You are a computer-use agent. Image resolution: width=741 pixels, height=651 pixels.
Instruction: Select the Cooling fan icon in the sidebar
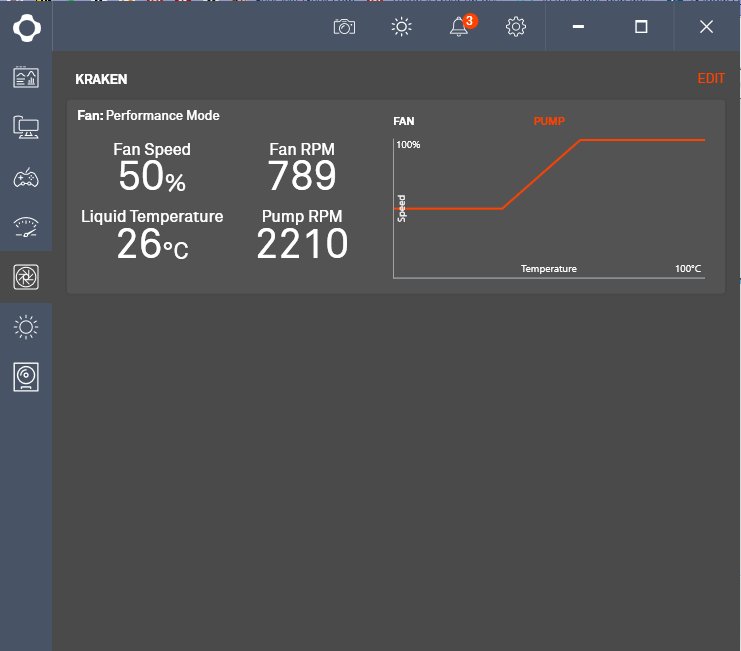26,277
